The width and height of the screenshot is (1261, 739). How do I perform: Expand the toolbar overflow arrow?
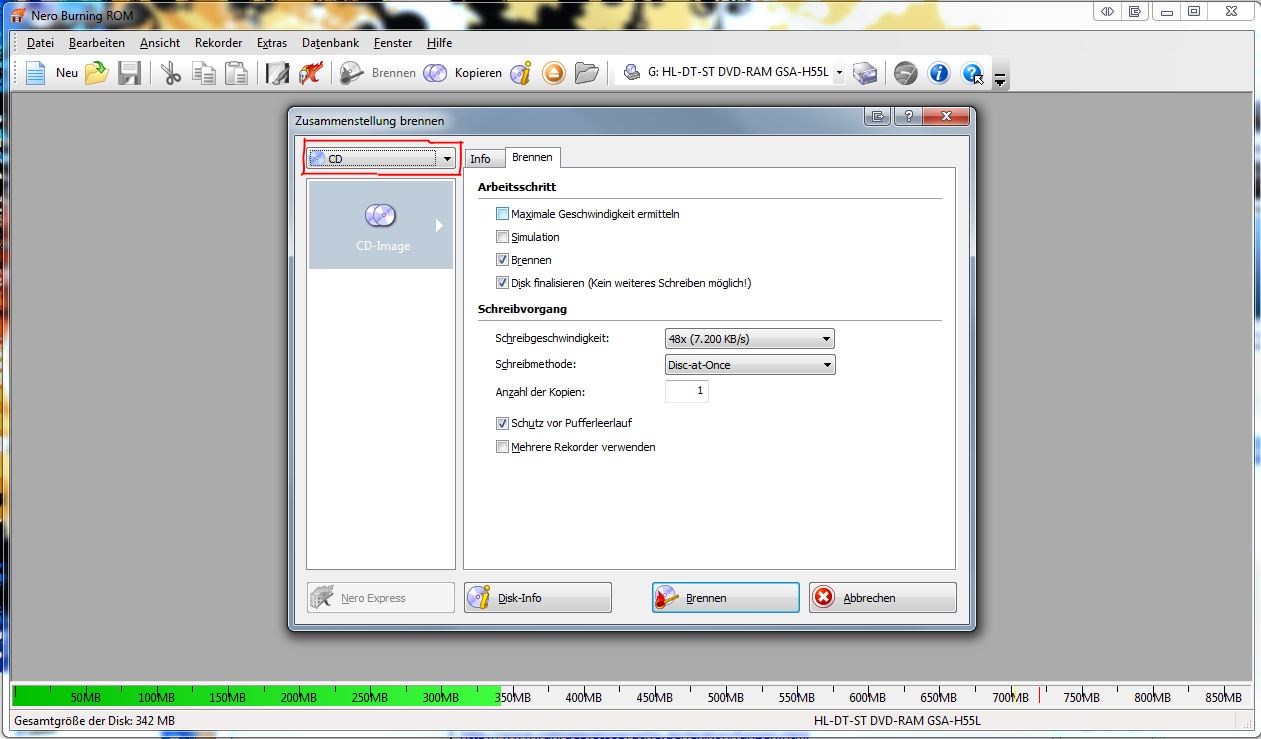click(999, 80)
